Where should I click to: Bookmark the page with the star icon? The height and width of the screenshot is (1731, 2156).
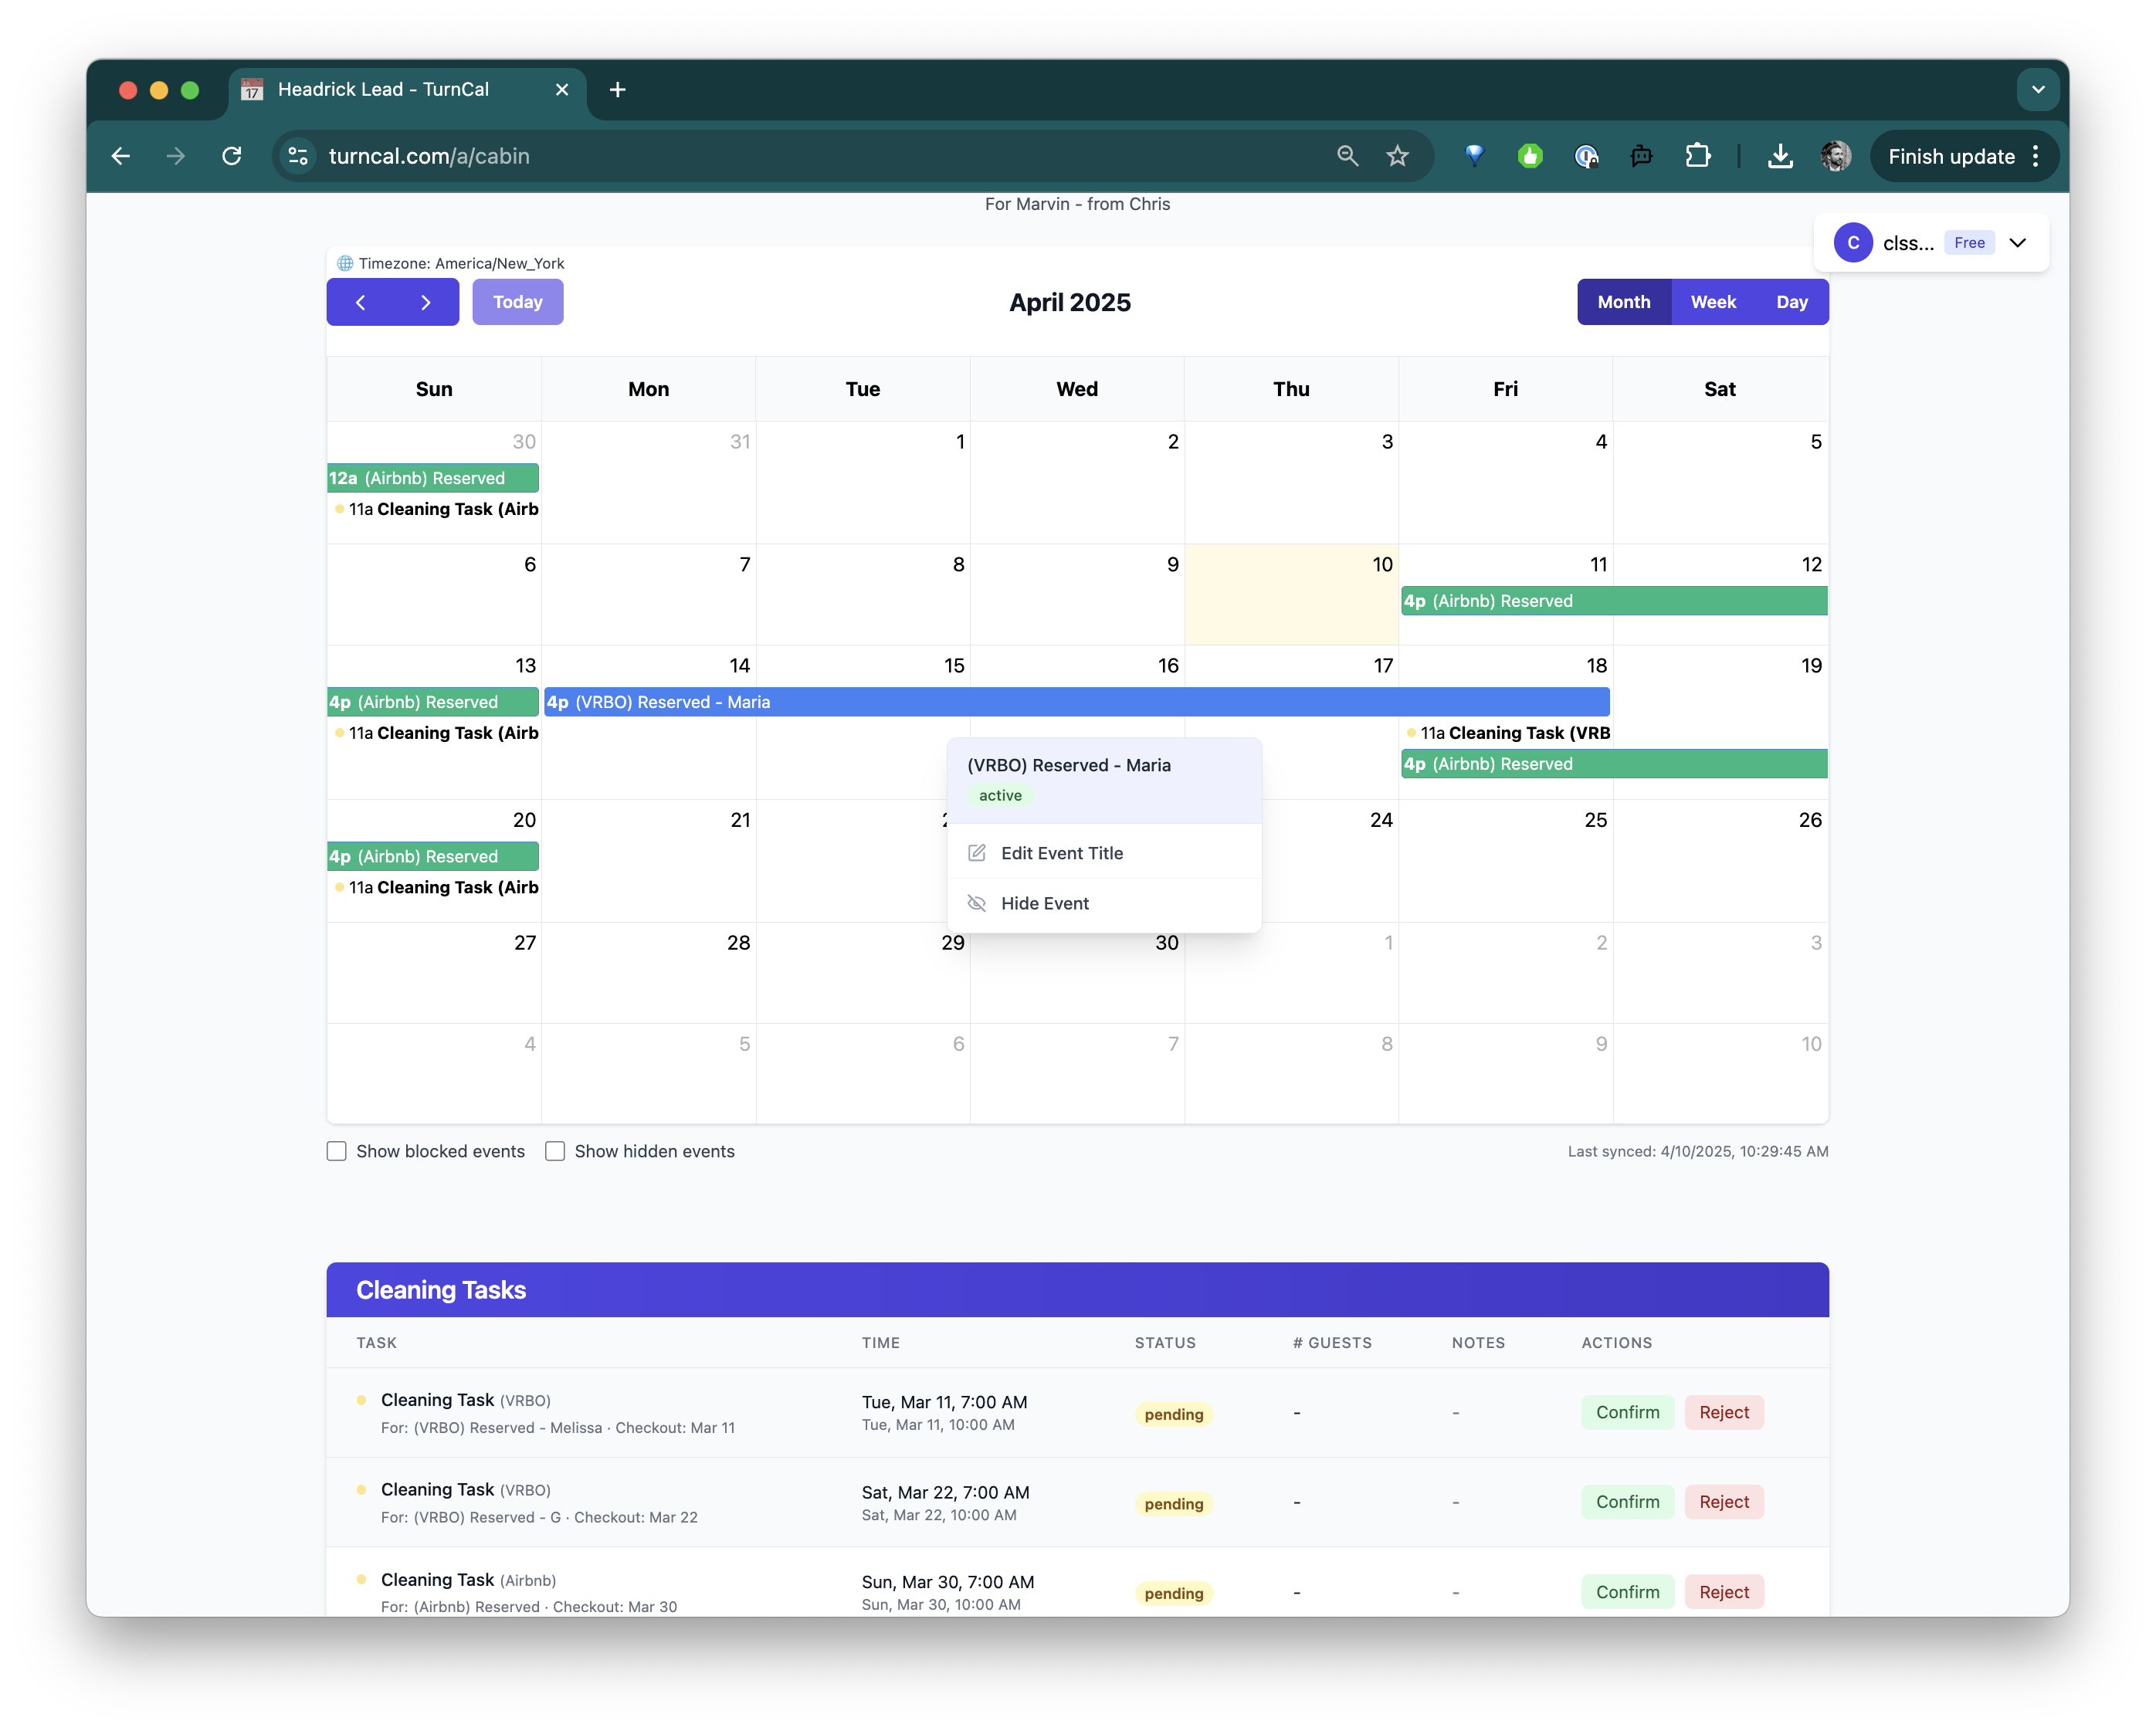tap(1397, 156)
